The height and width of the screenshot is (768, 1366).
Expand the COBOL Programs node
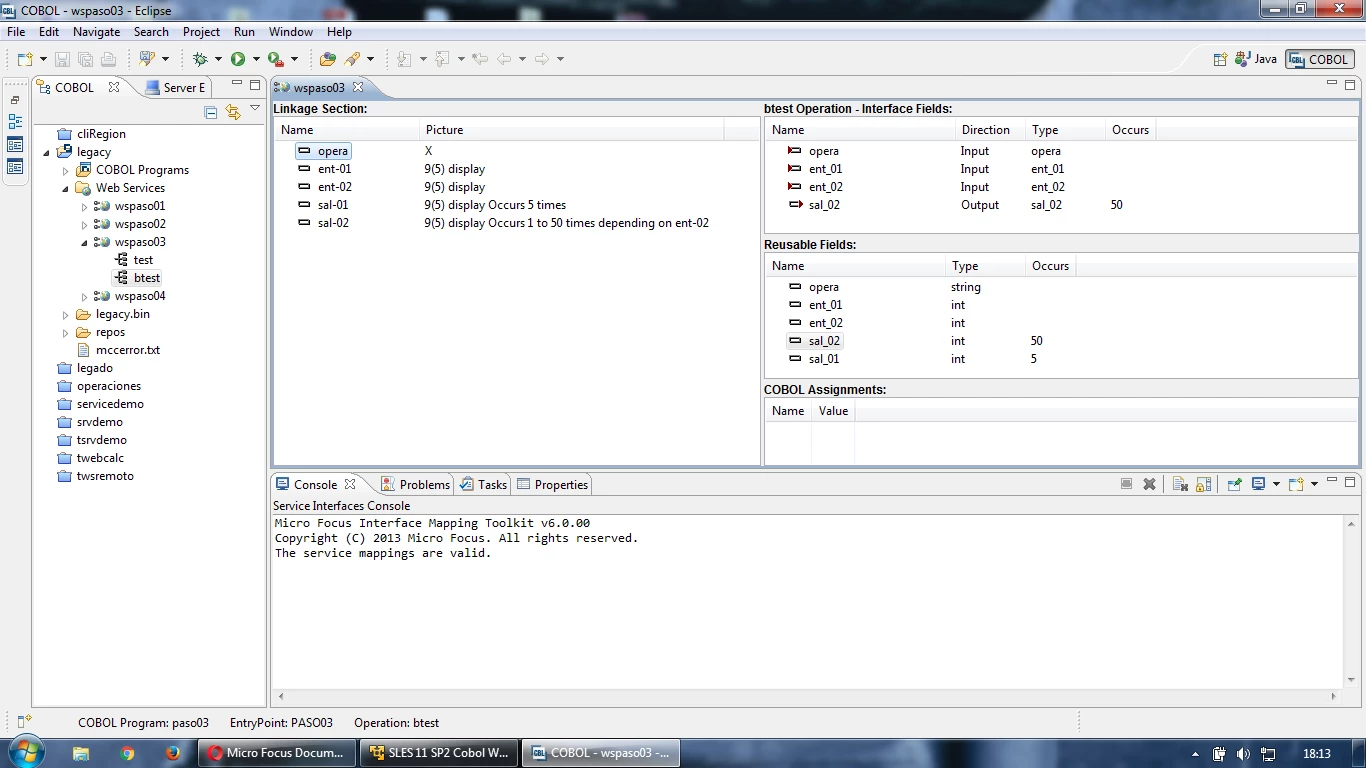tap(66, 170)
